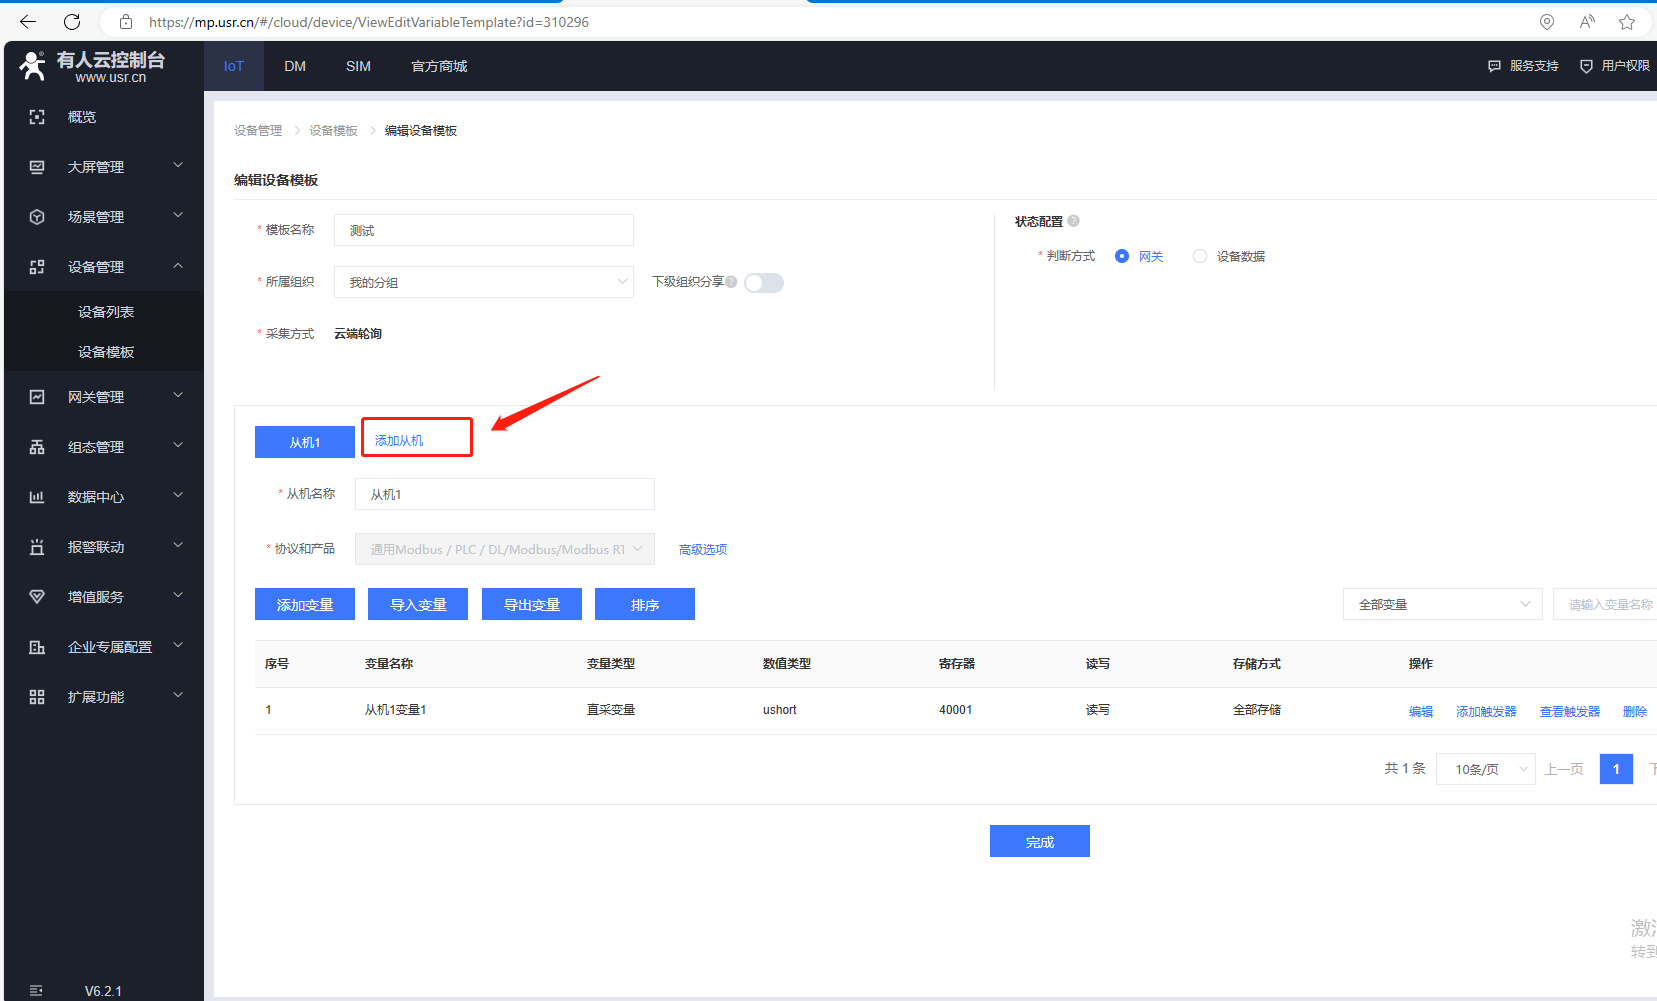Open 设备列表 in the sidebar menu

coord(106,312)
